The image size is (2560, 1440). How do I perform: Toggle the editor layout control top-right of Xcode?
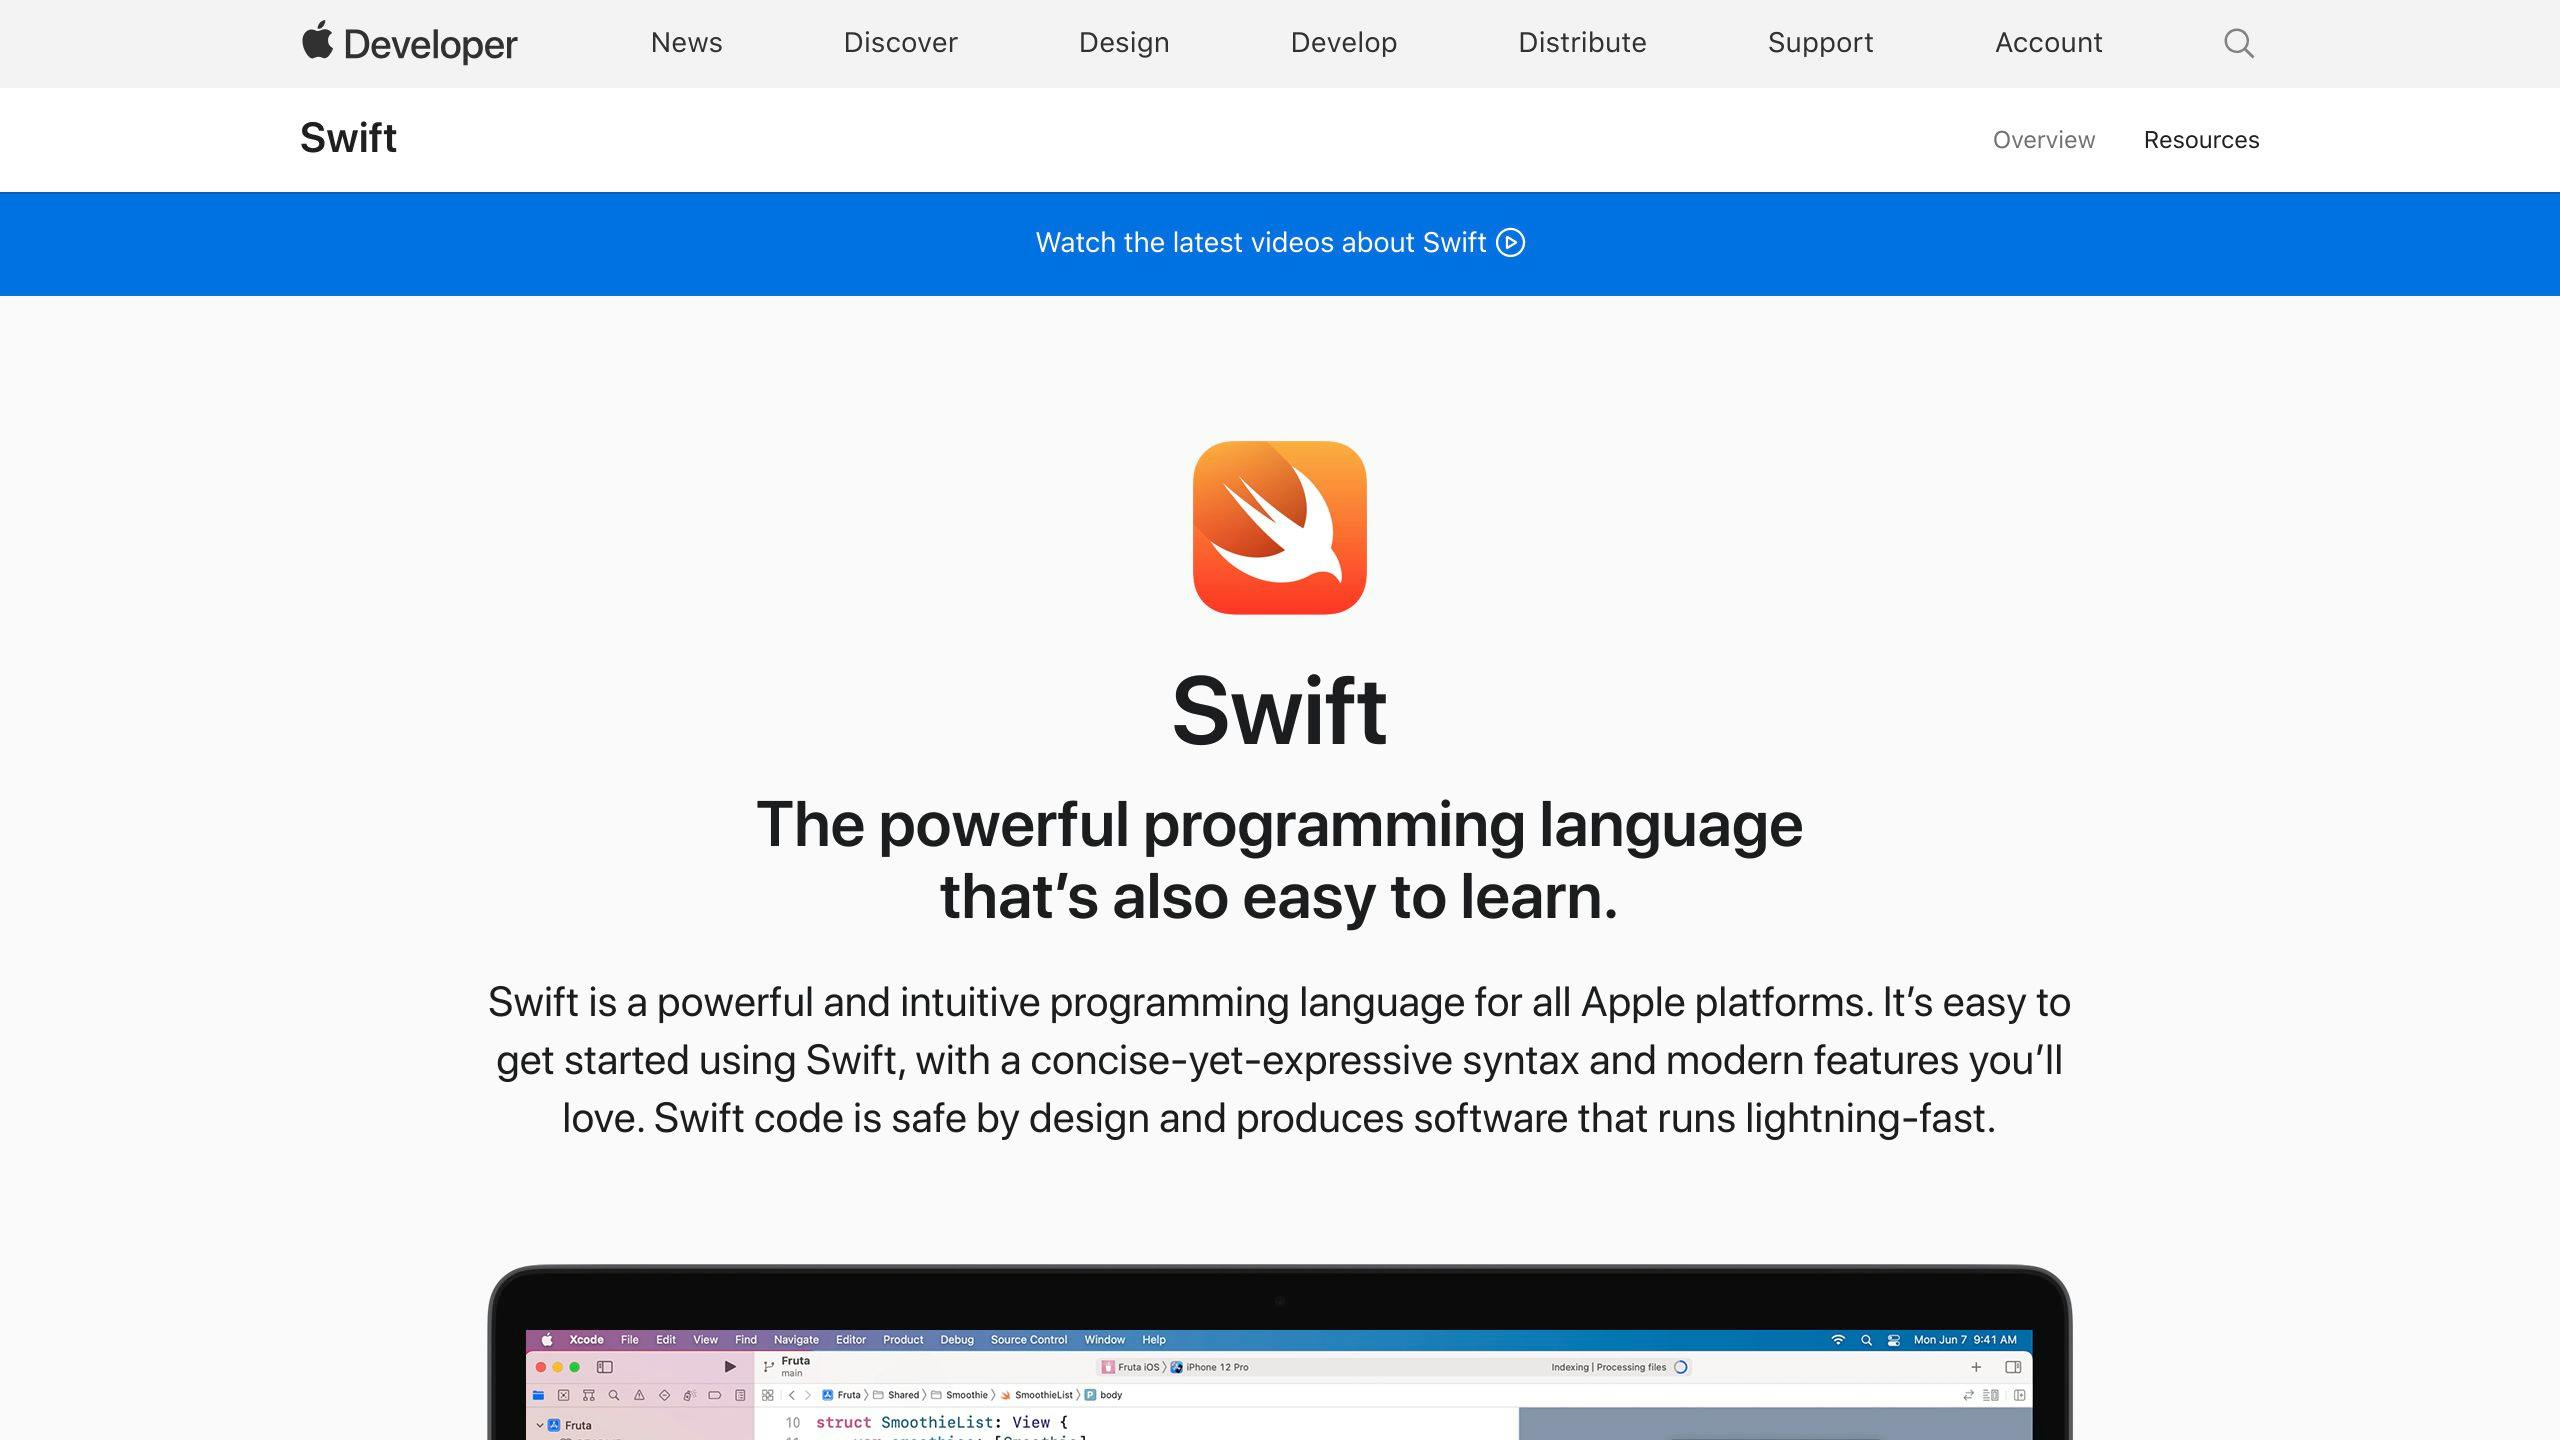tap(2013, 1367)
